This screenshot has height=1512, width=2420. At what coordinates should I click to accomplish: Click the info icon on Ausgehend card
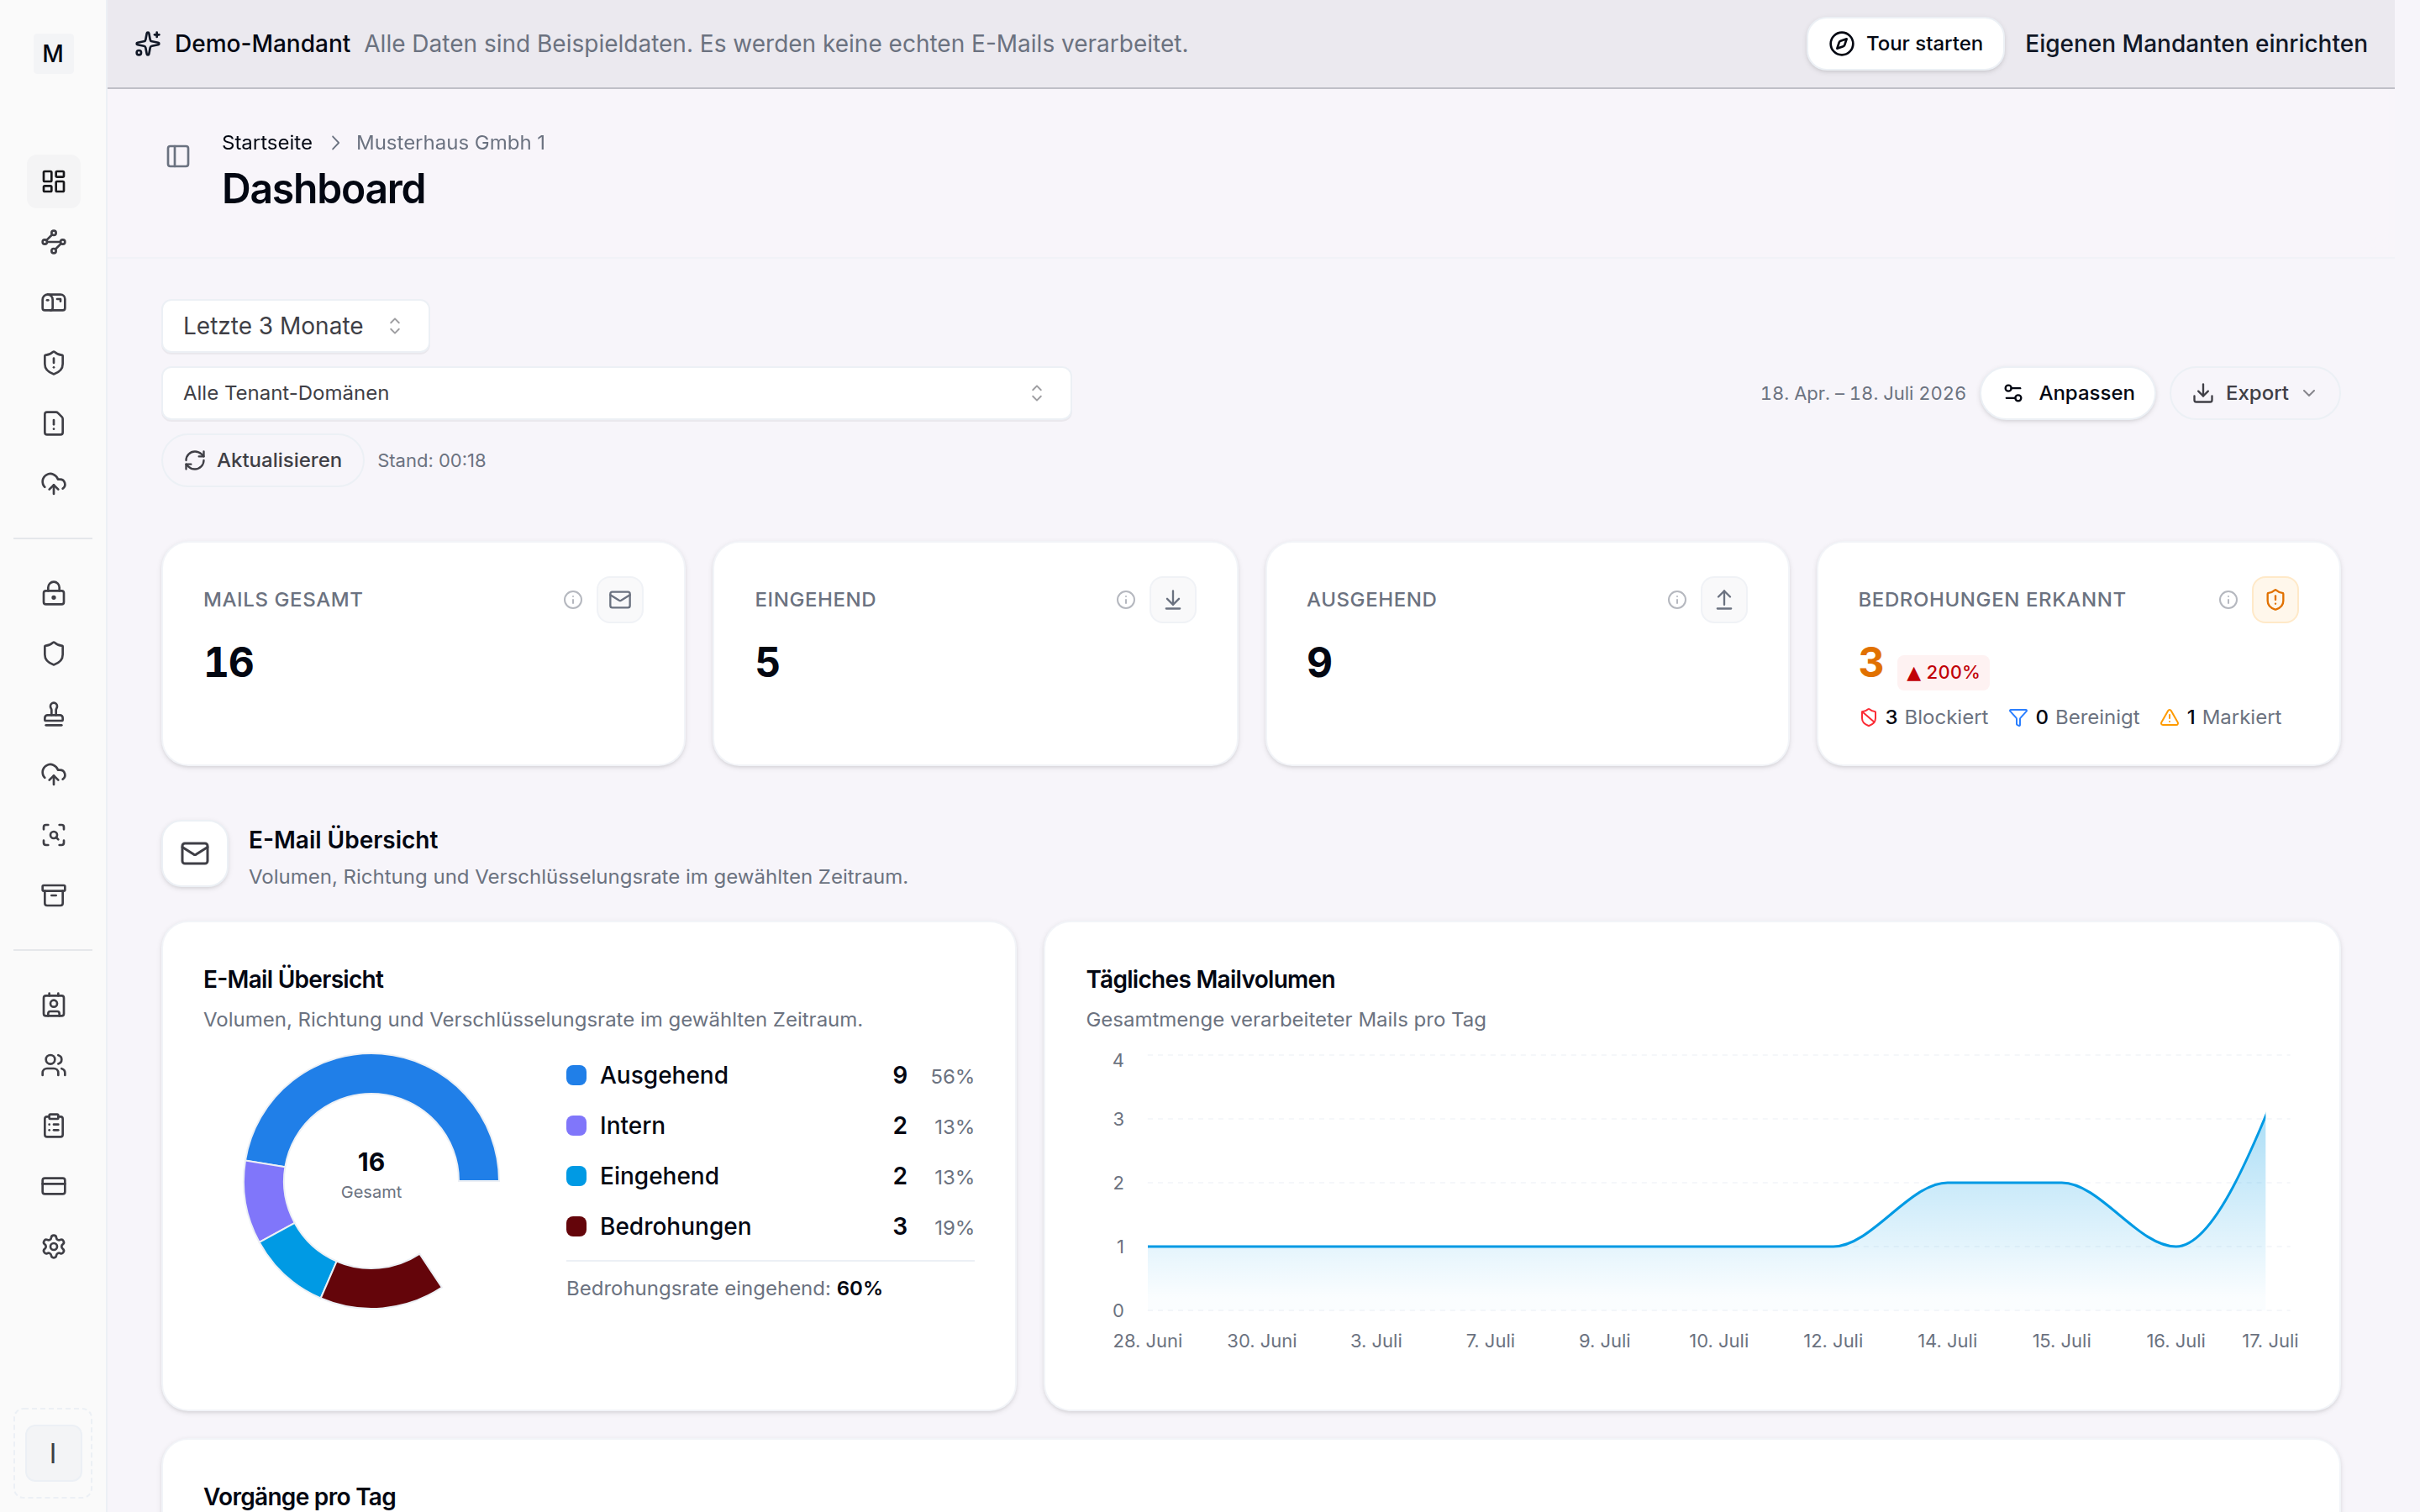(x=1677, y=600)
